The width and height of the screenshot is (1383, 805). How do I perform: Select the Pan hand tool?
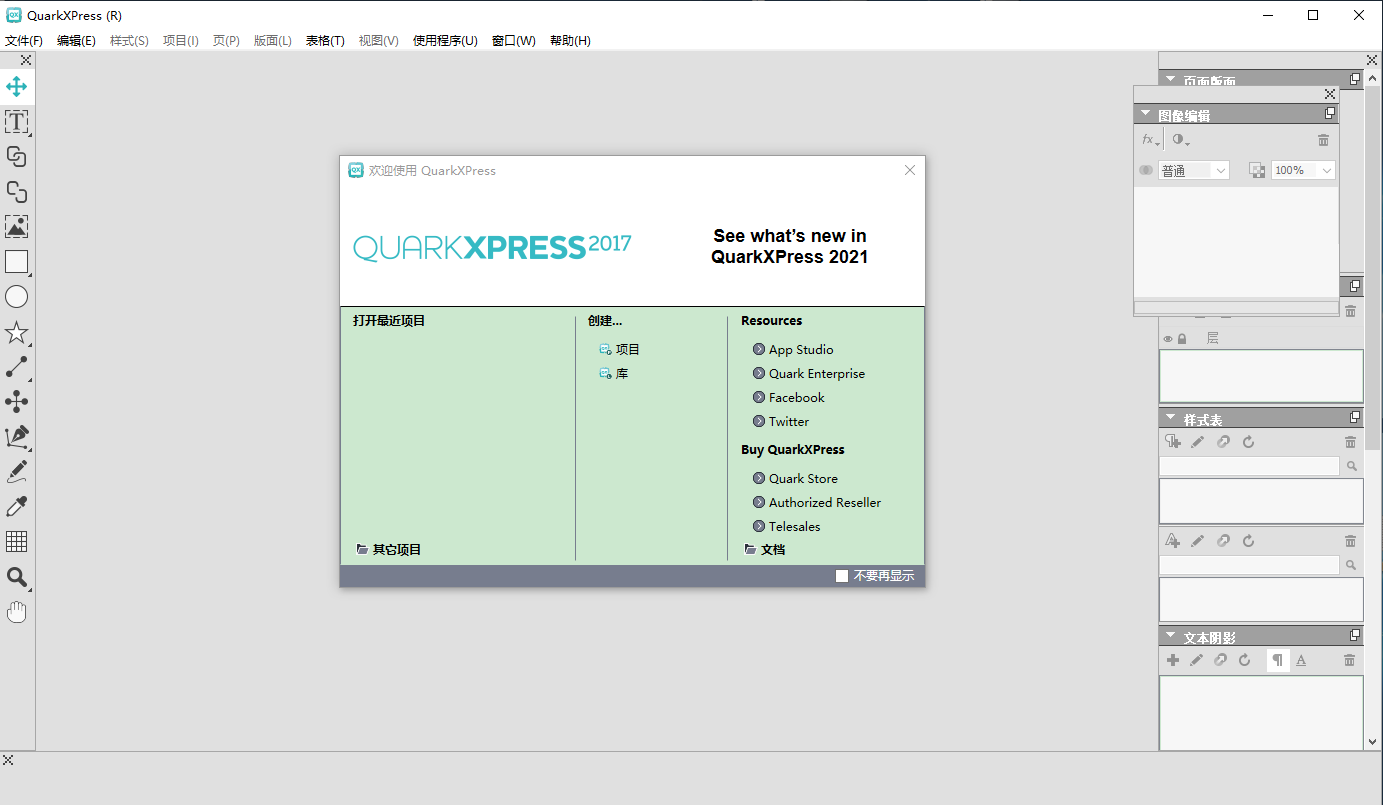pos(16,612)
